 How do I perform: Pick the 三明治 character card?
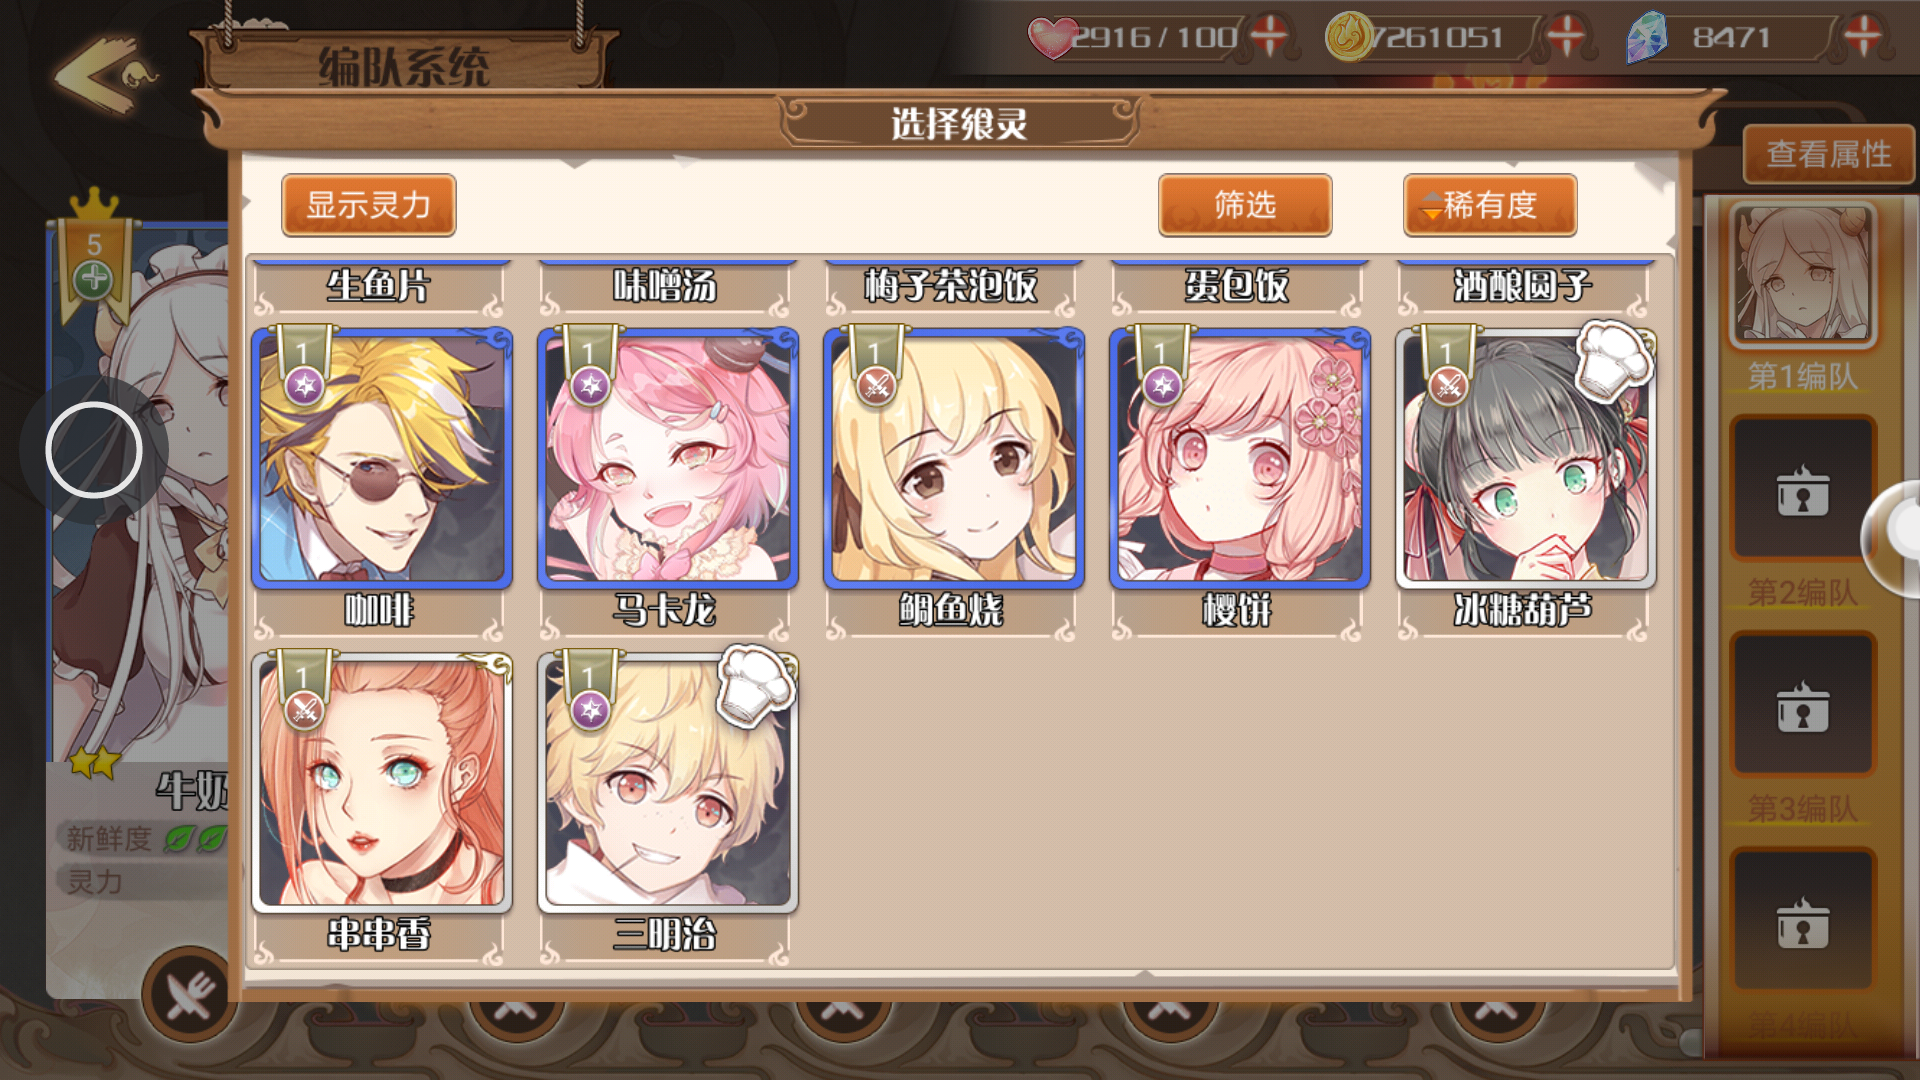click(667, 783)
